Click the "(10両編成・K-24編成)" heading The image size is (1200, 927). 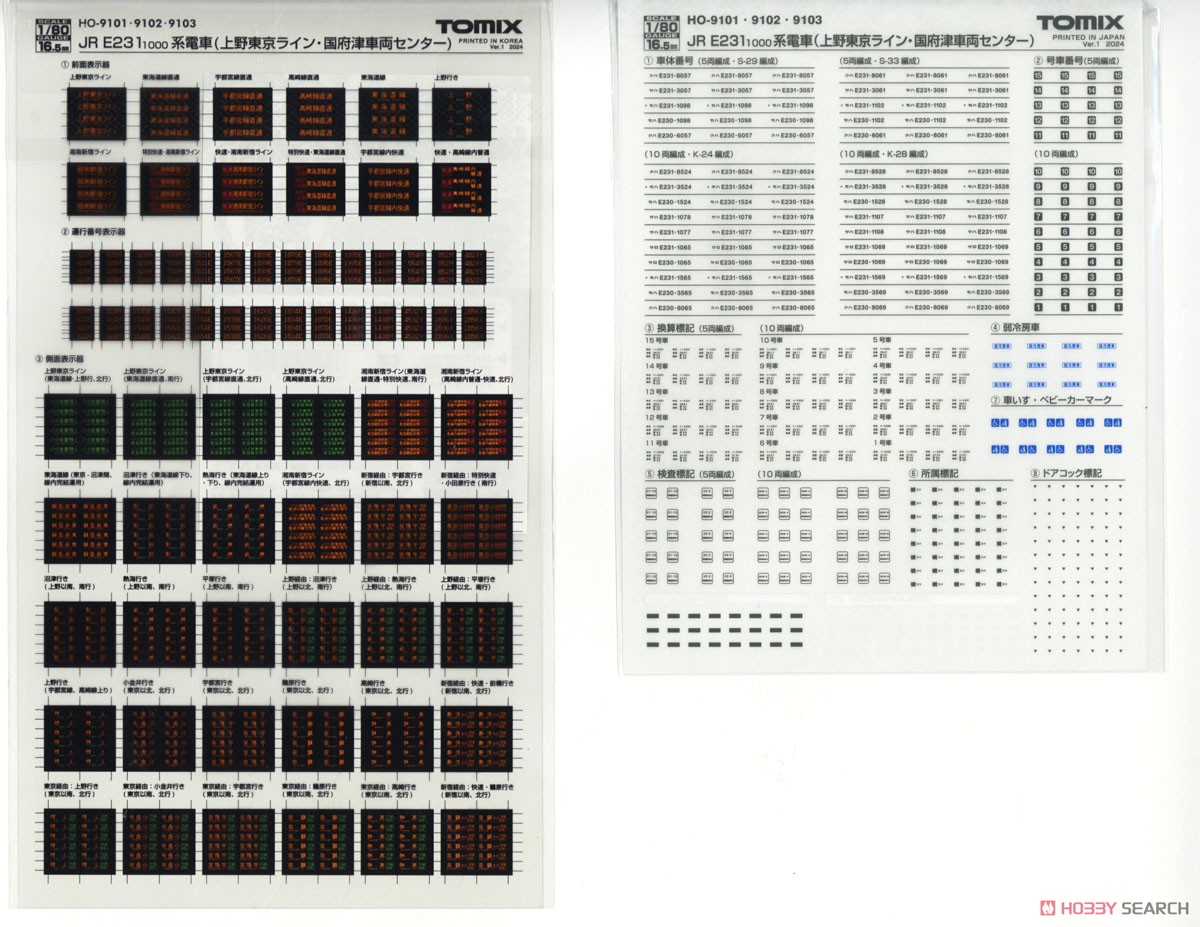click(688, 156)
